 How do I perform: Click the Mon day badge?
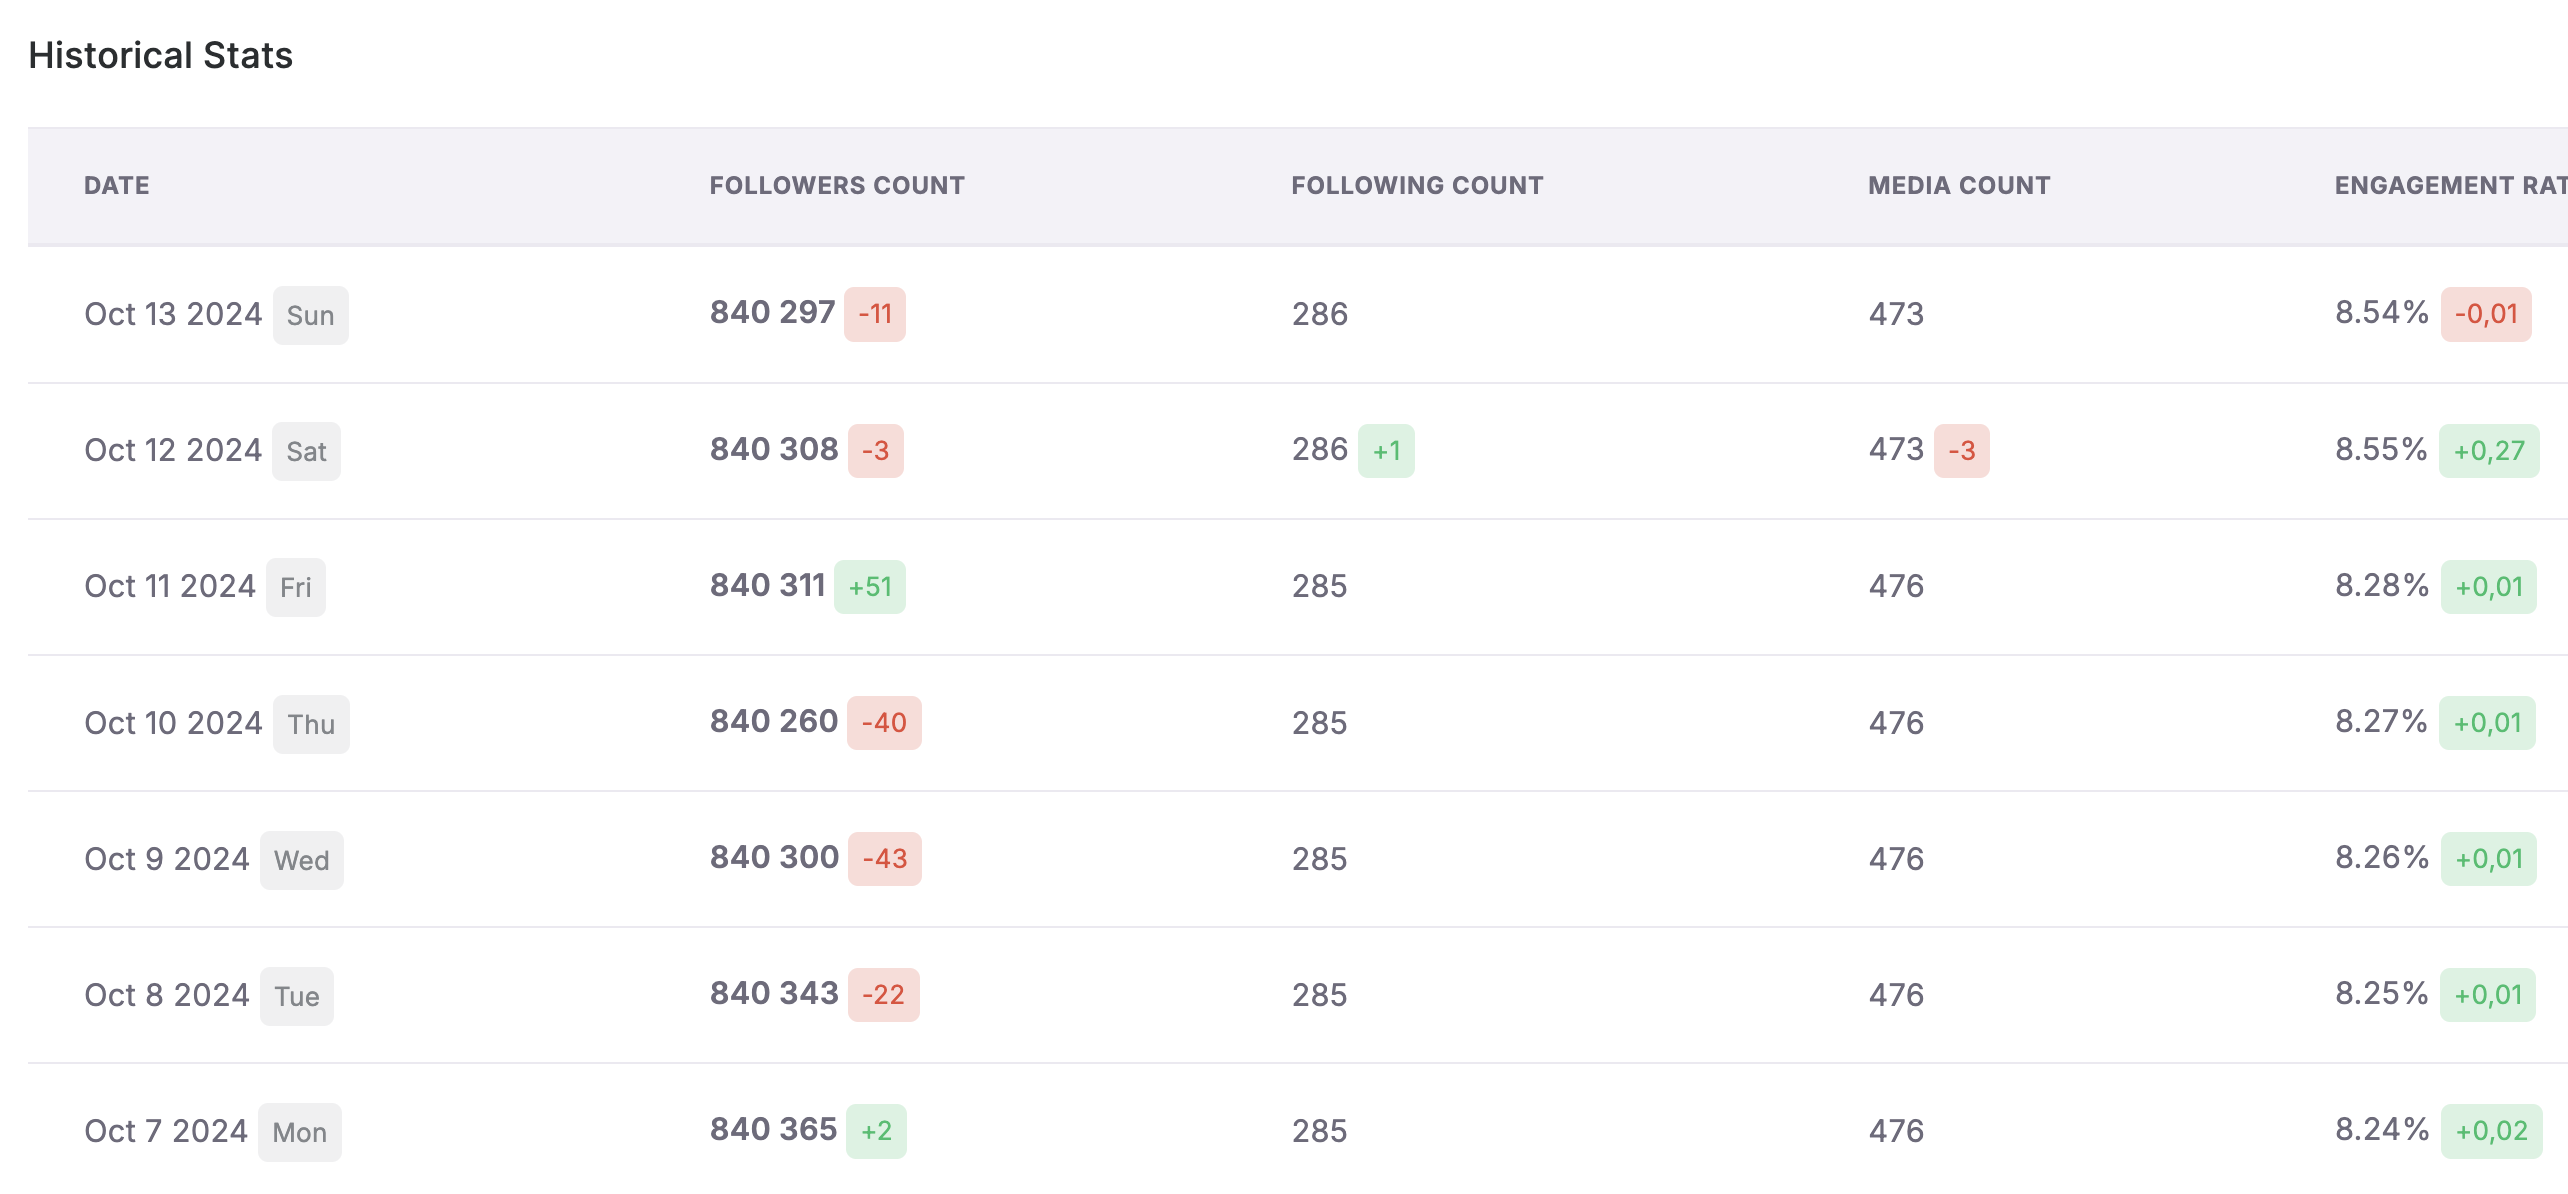point(299,1132)
